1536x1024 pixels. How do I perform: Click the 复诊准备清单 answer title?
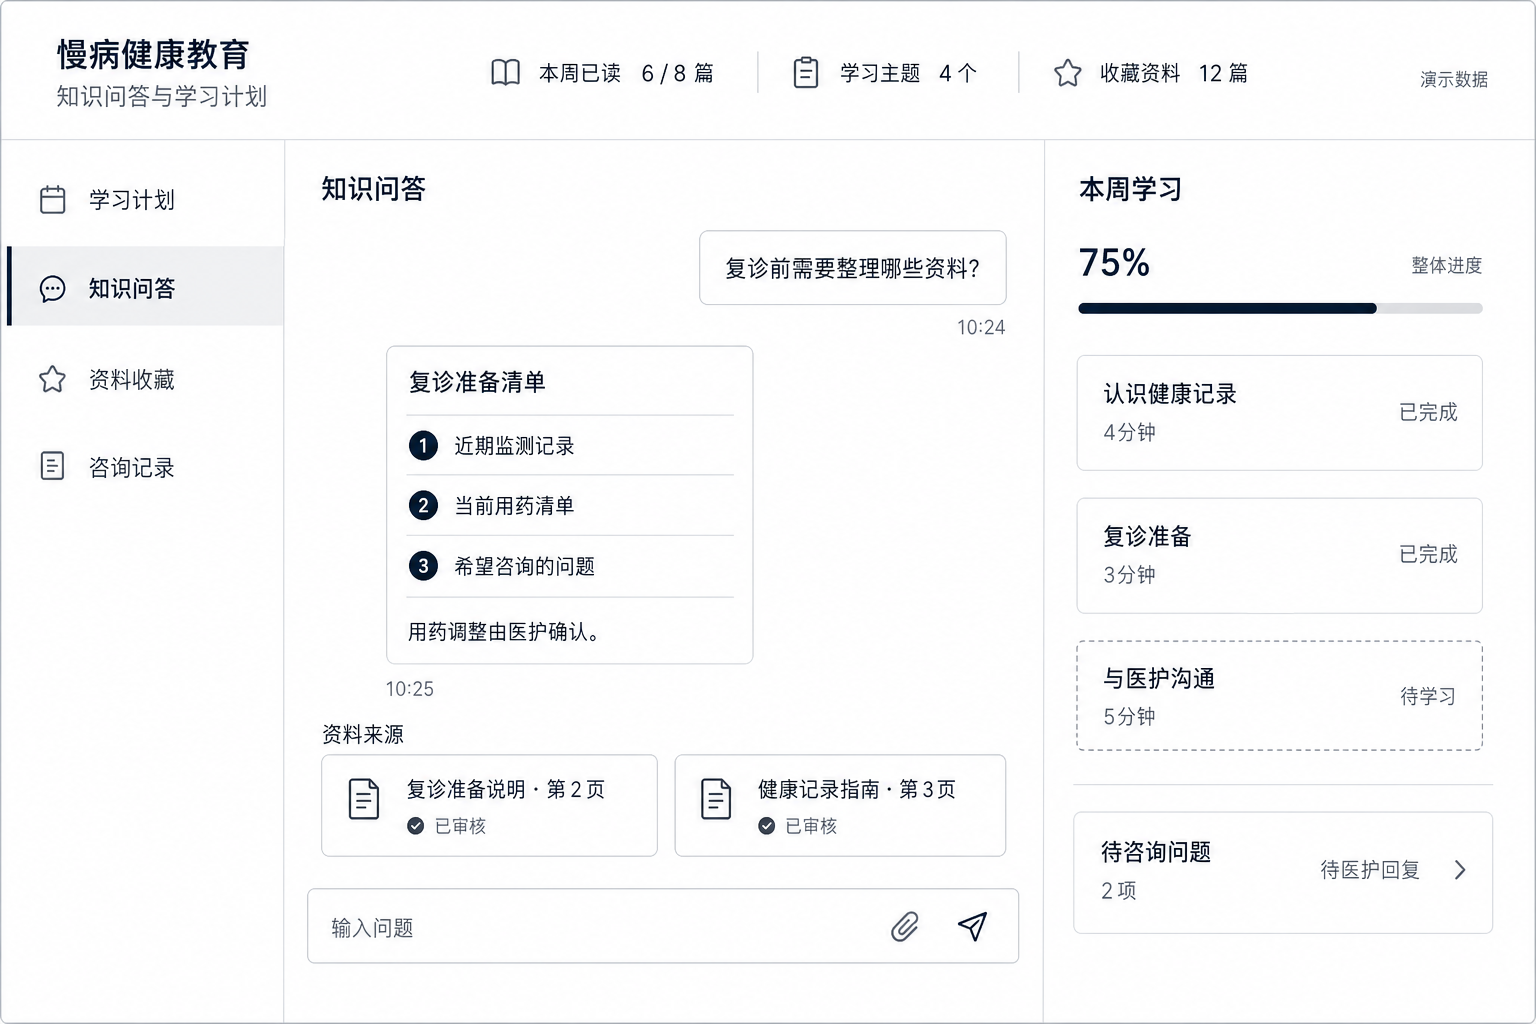(477, 382)
